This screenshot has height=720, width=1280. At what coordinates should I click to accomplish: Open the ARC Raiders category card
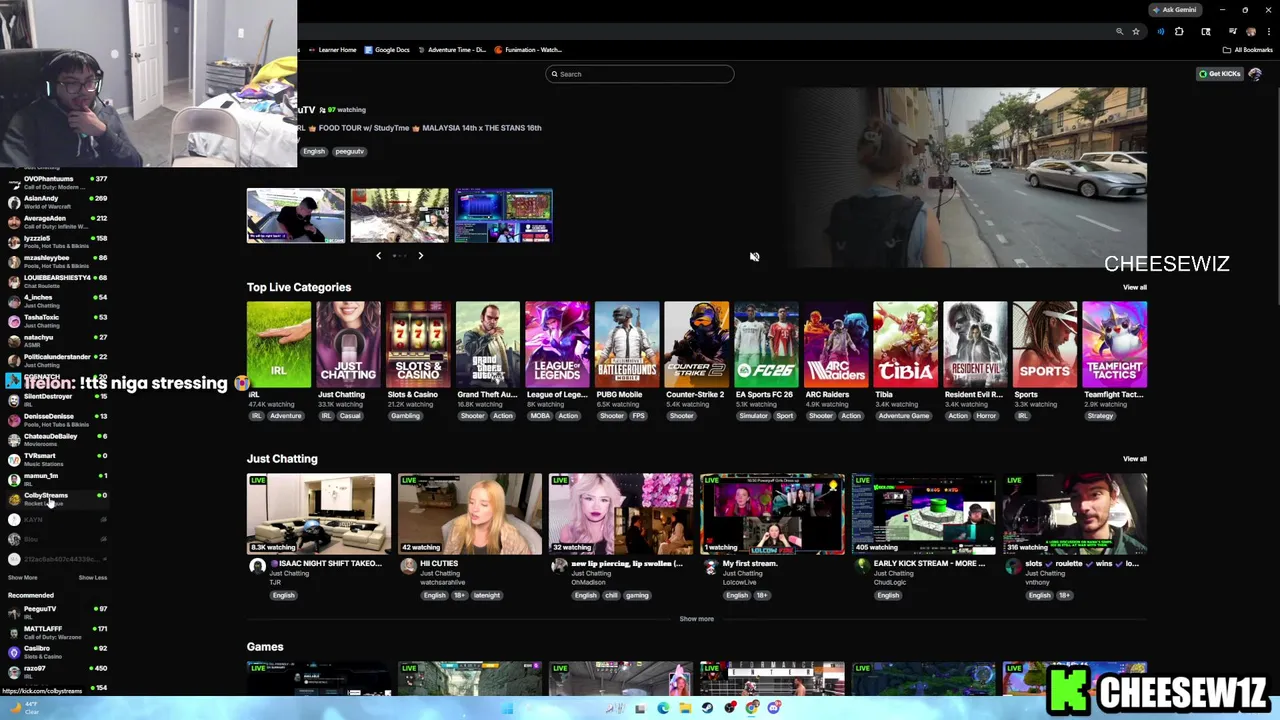coord(836,345)
